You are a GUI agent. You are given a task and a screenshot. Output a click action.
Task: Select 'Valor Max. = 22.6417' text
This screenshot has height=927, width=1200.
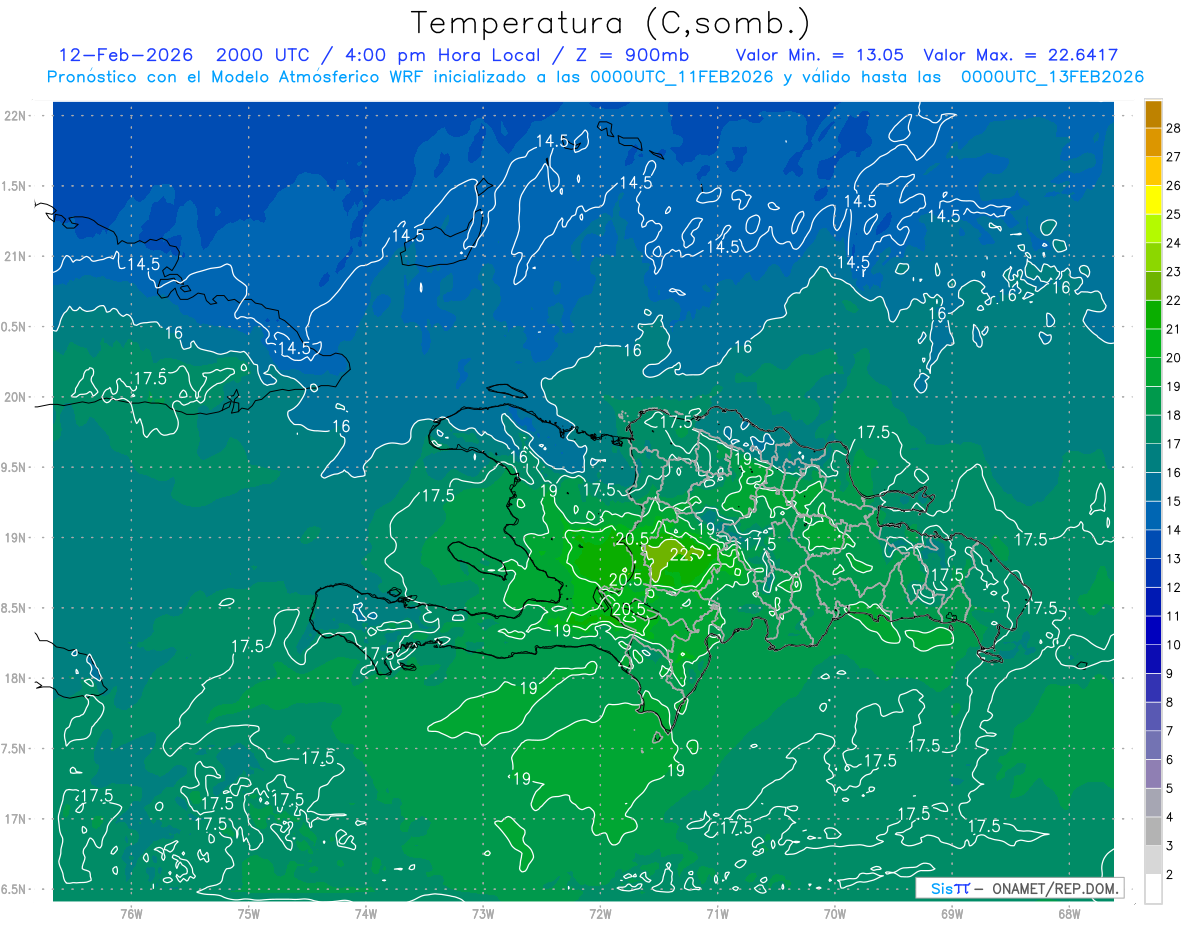pos(1021,55)
